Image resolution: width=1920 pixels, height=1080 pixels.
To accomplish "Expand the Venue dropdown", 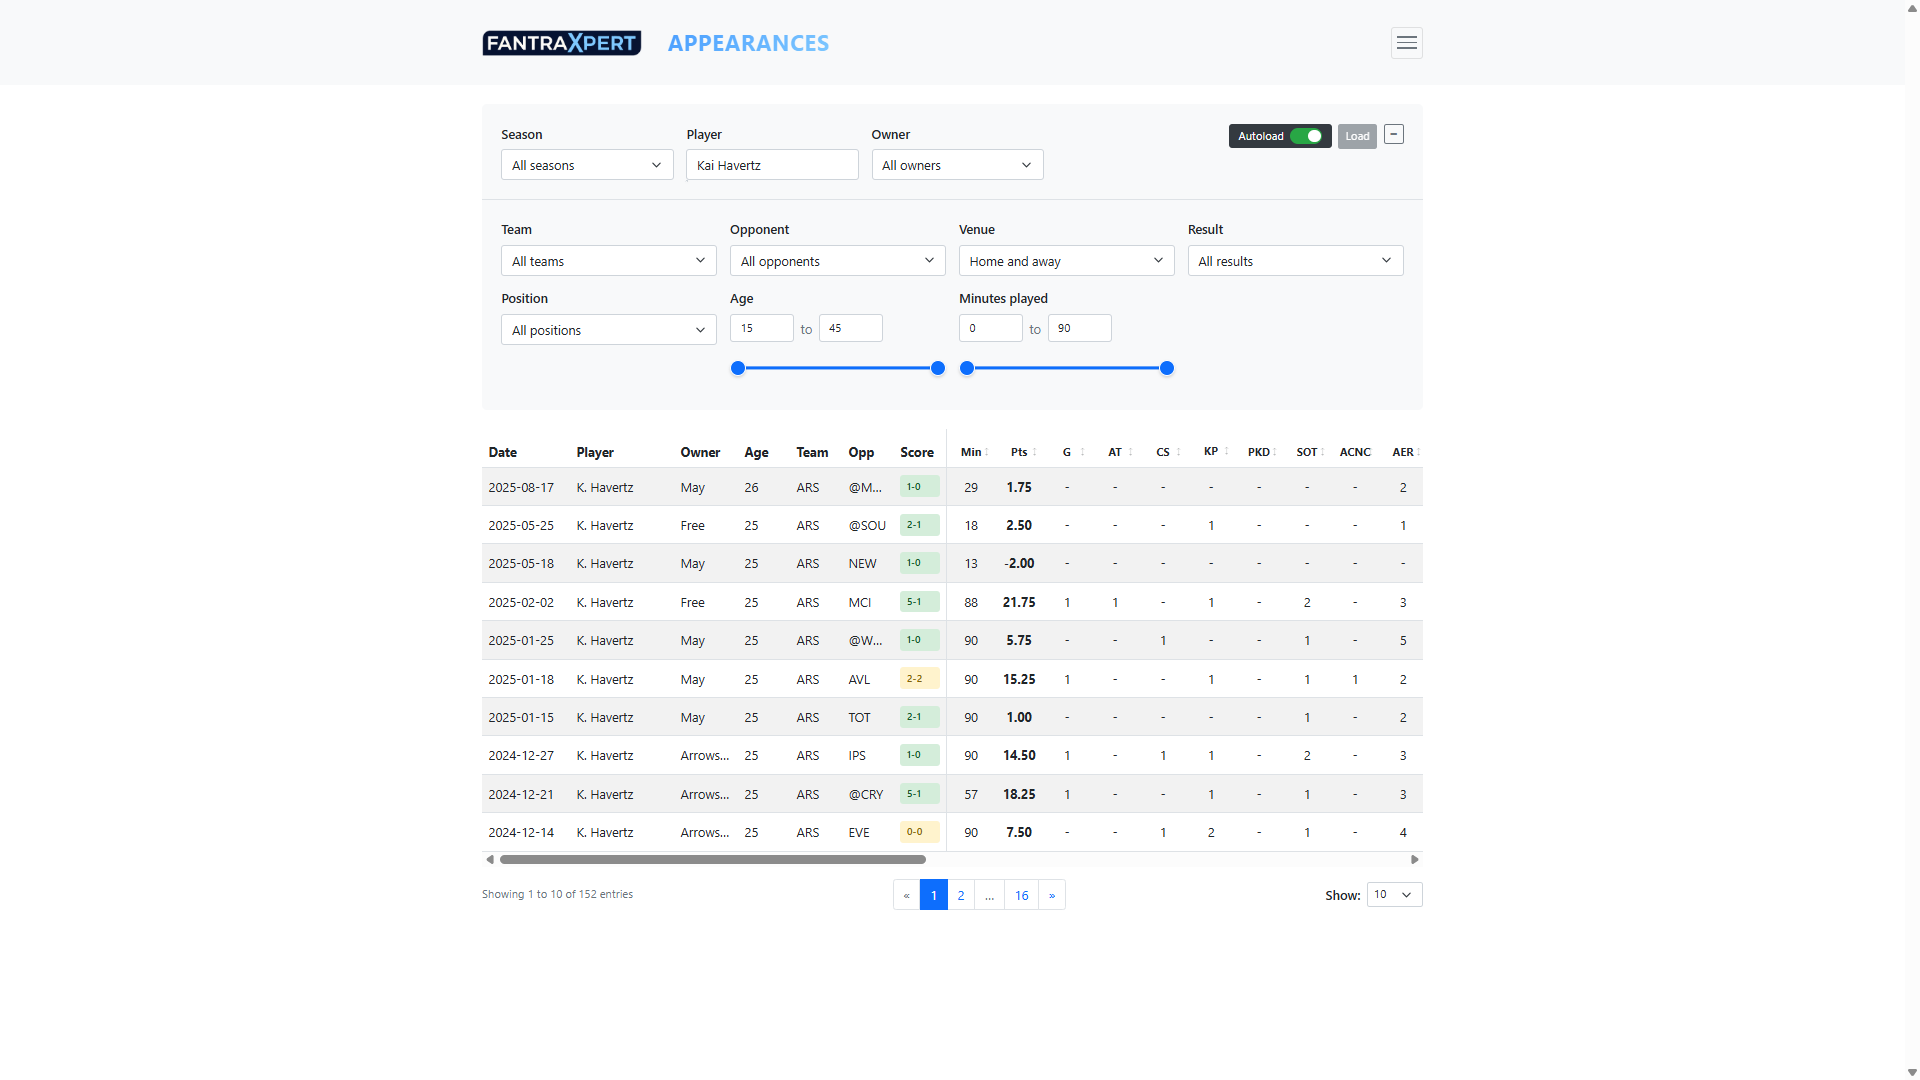I will (x=1066, y=261).
